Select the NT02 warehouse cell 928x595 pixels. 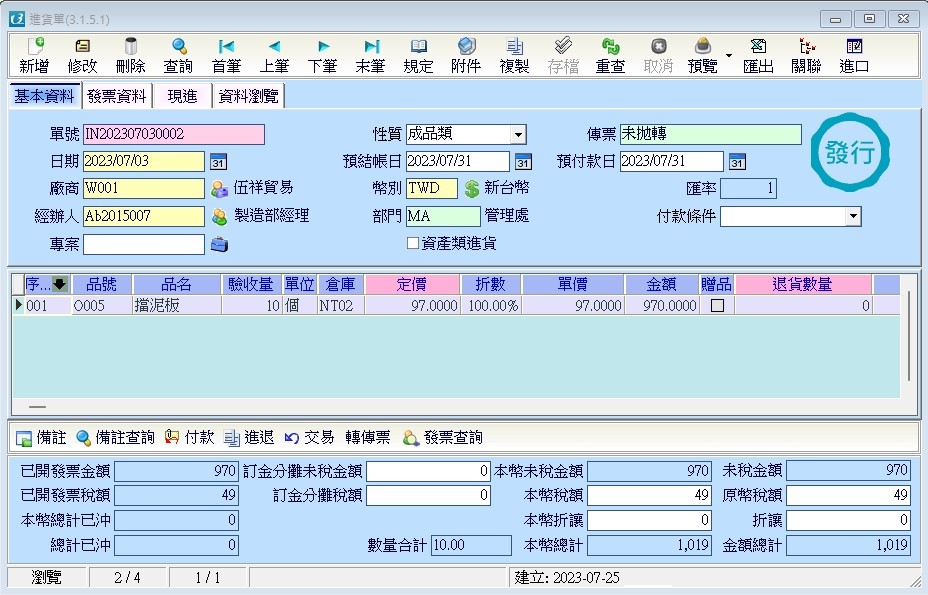(x=340, y=305)
